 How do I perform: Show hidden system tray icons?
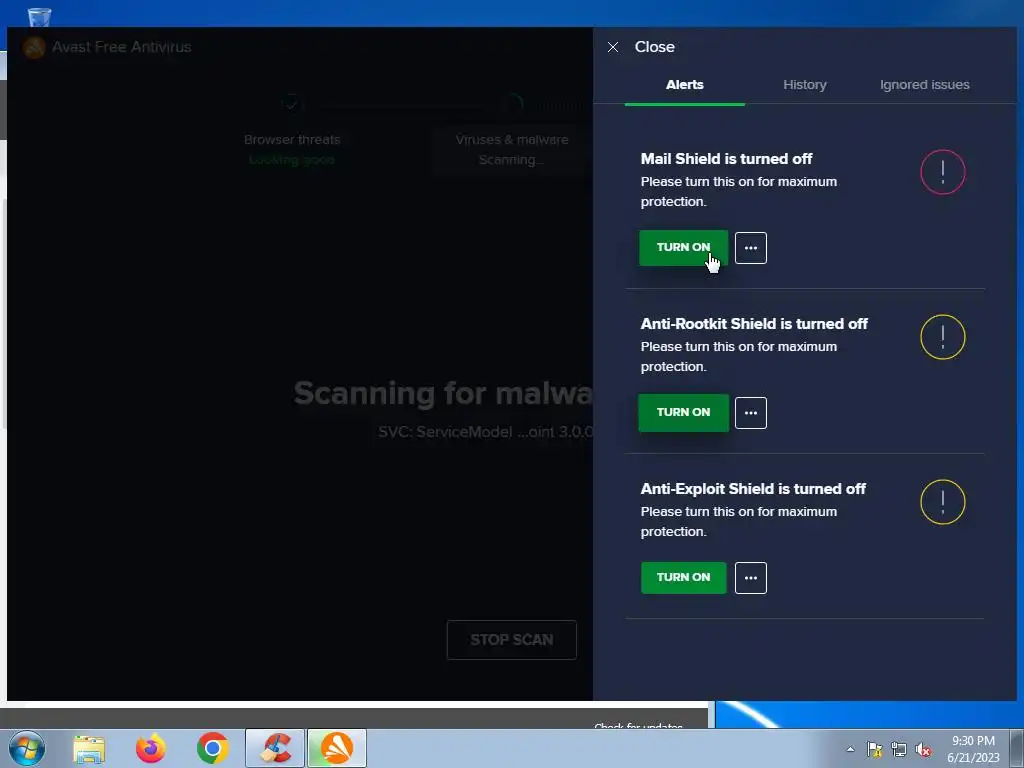pyautogui.click(x=850, y=749)
